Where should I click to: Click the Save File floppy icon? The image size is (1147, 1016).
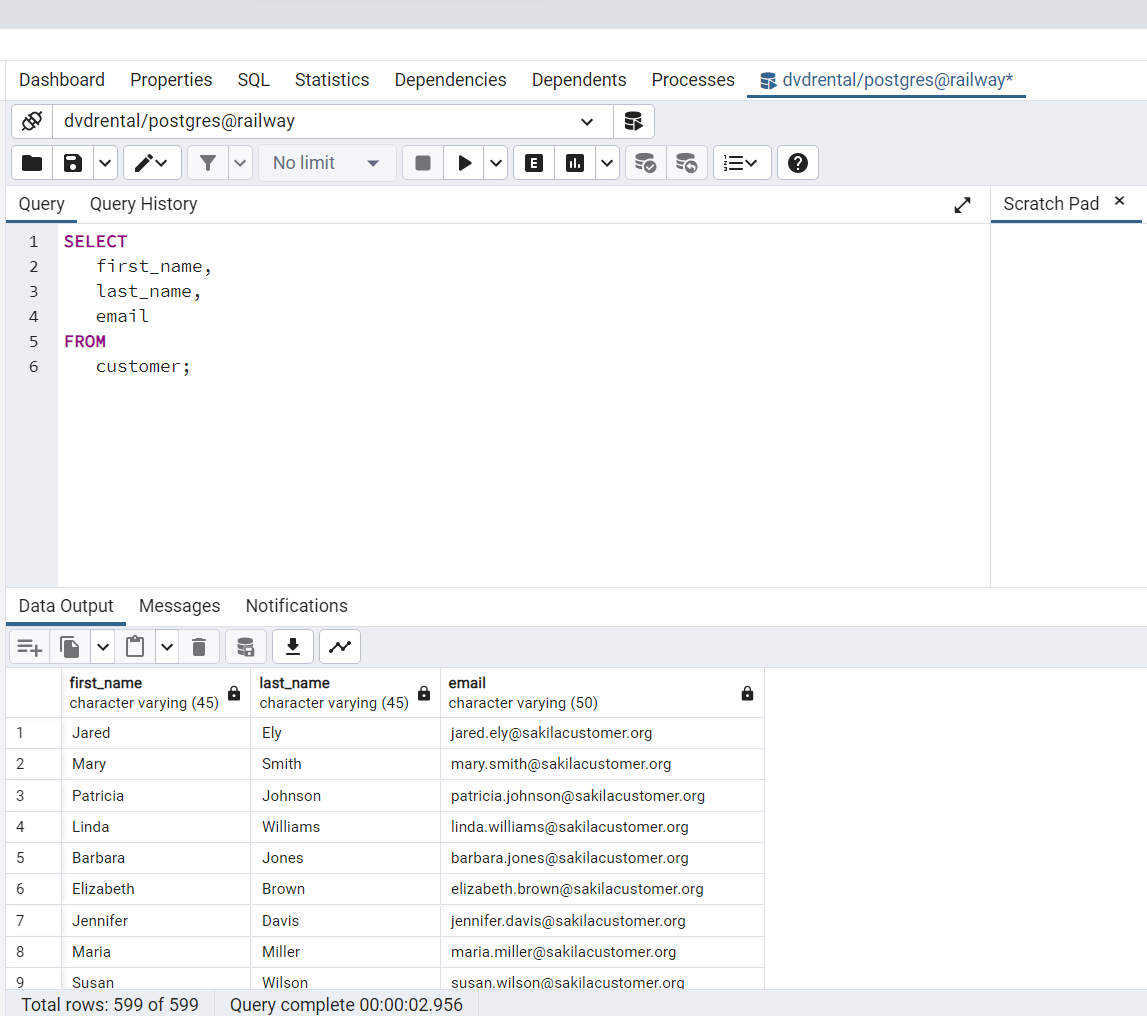pyautogui.click(x=73, y=162)
